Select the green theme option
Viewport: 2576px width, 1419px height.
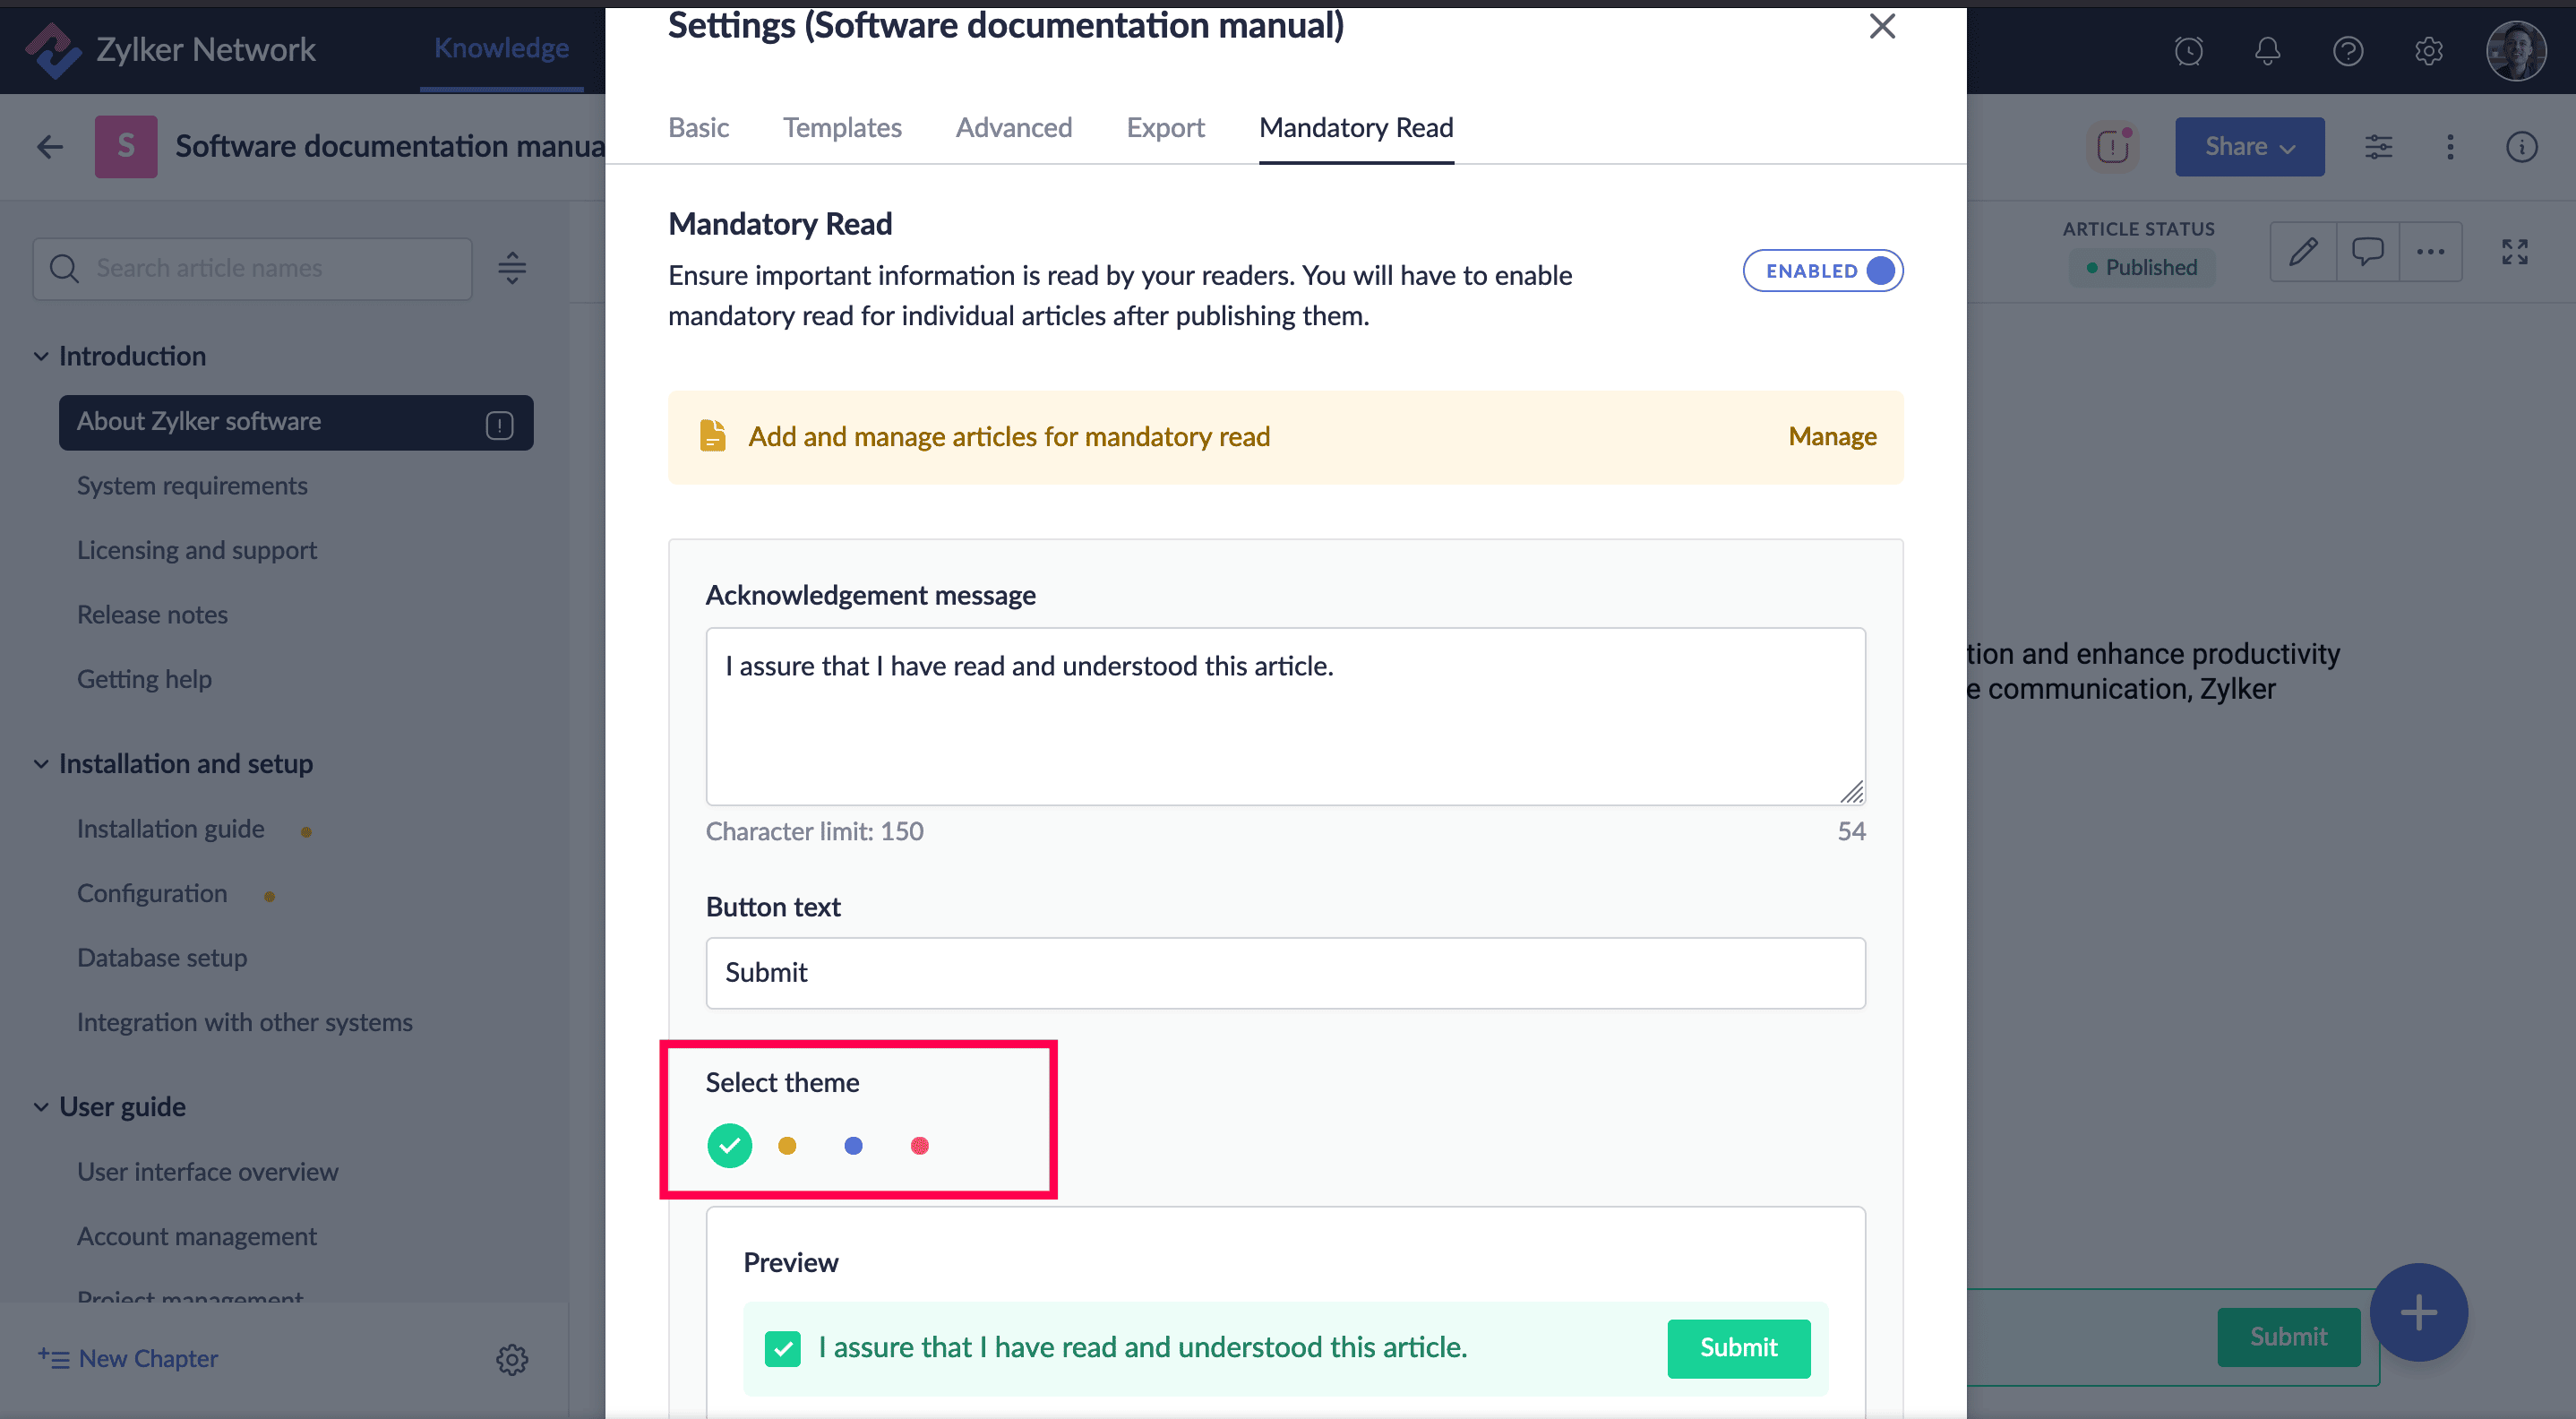[729, 1145]
